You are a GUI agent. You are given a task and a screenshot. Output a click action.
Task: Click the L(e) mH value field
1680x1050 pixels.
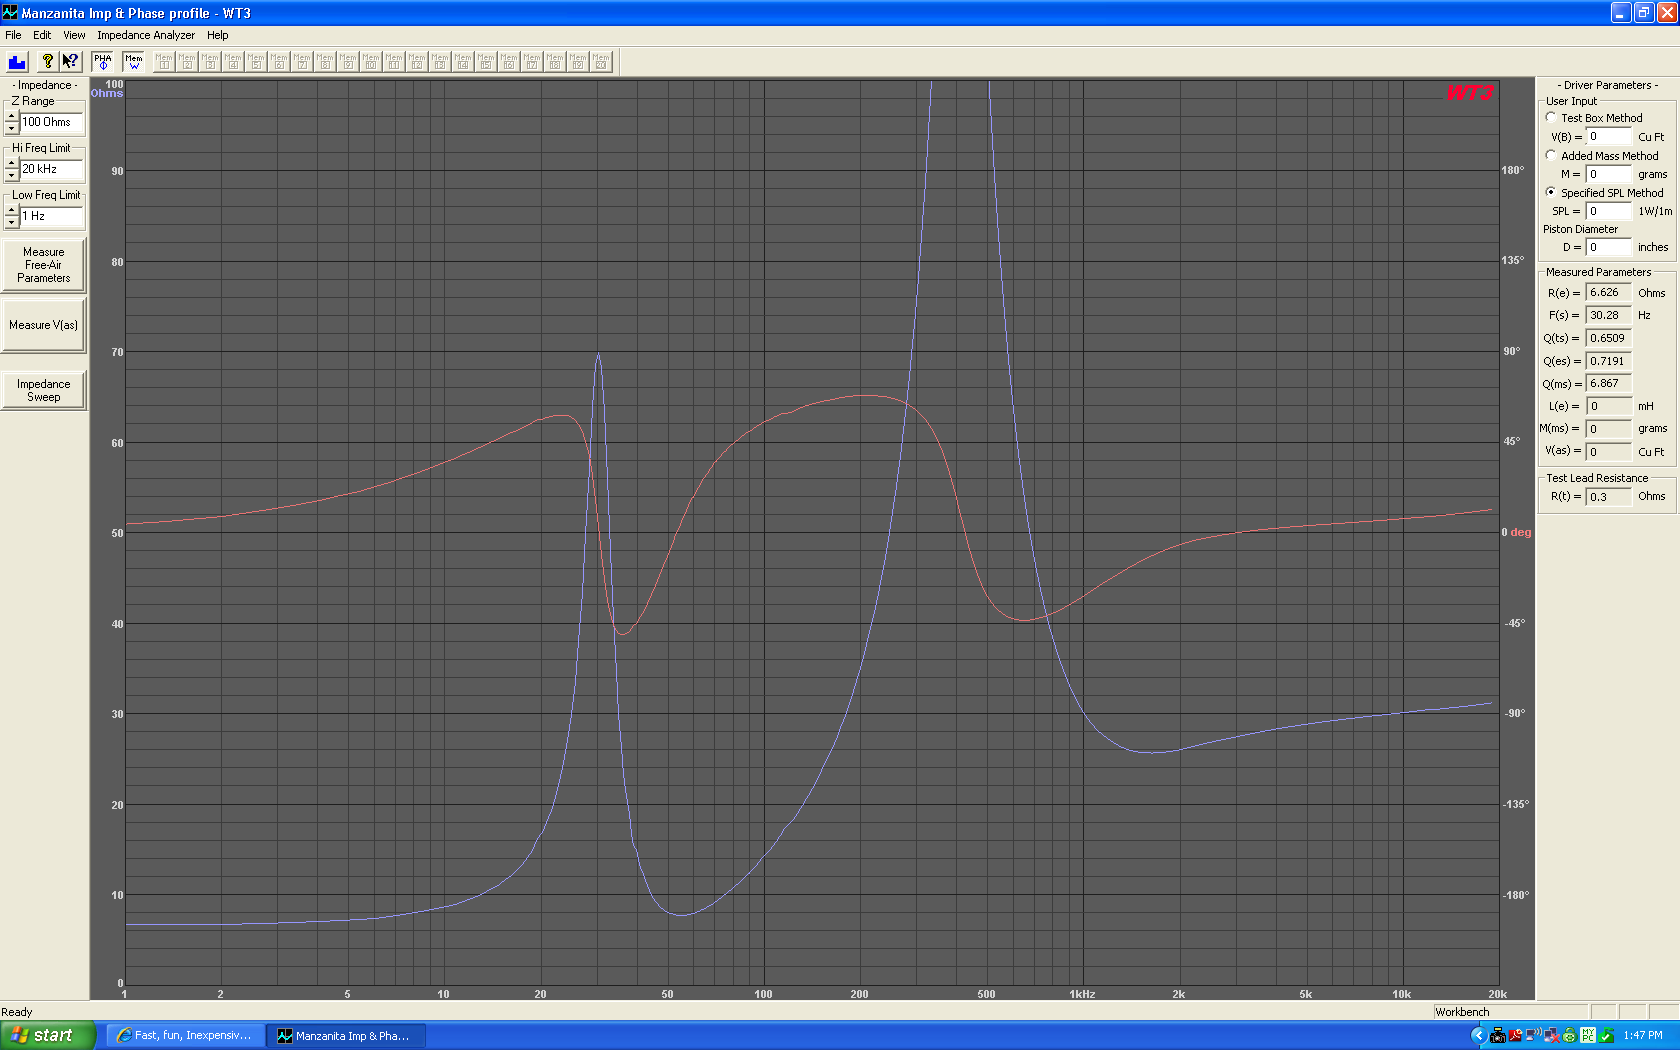tap(1609, 406)
